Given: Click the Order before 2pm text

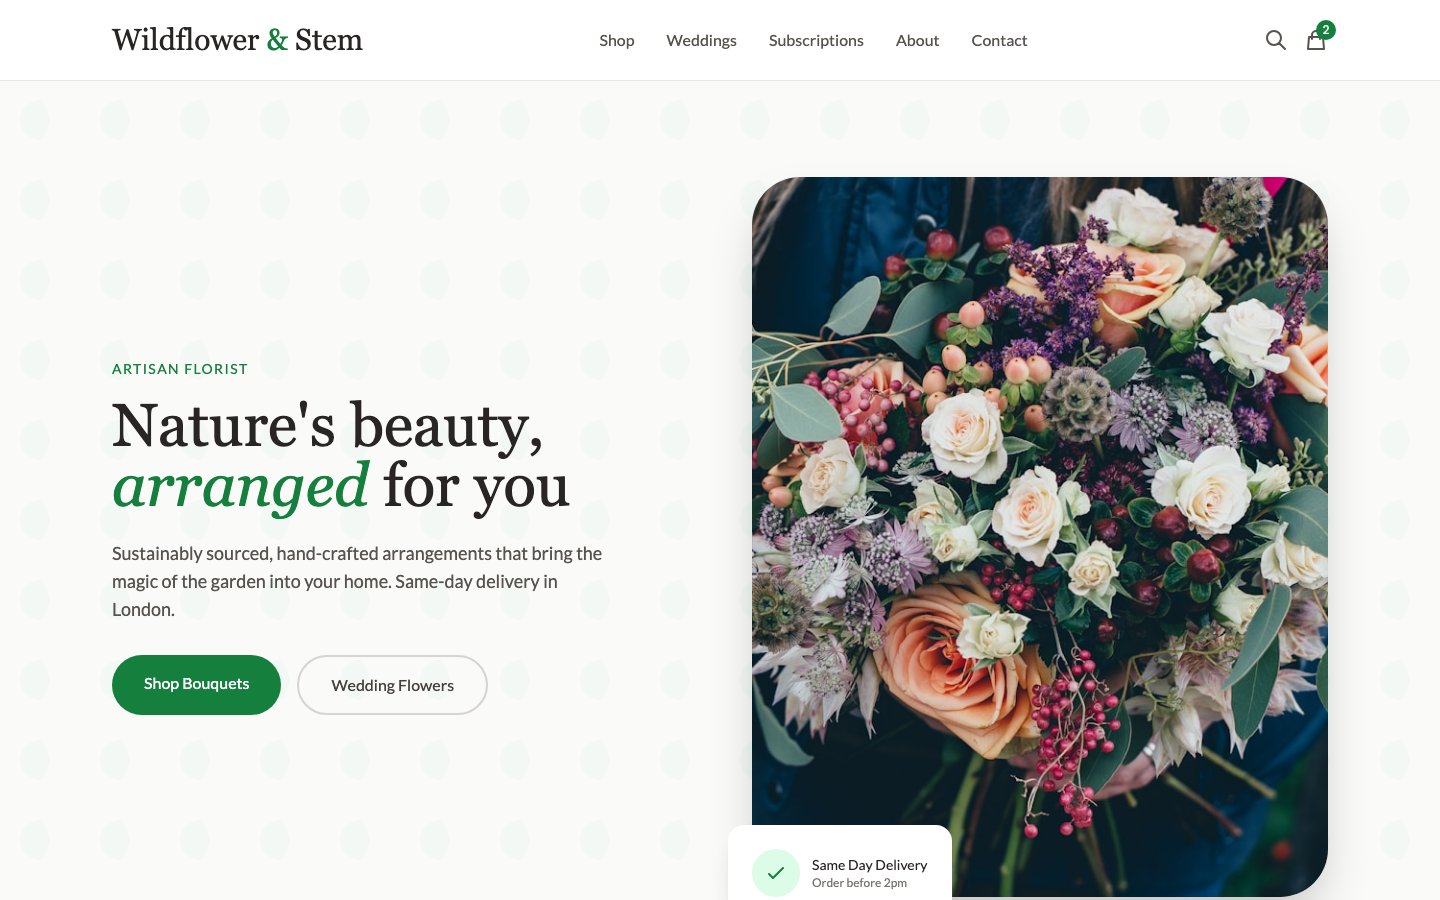Looking at the screenshot, I should tap(859, 883).
